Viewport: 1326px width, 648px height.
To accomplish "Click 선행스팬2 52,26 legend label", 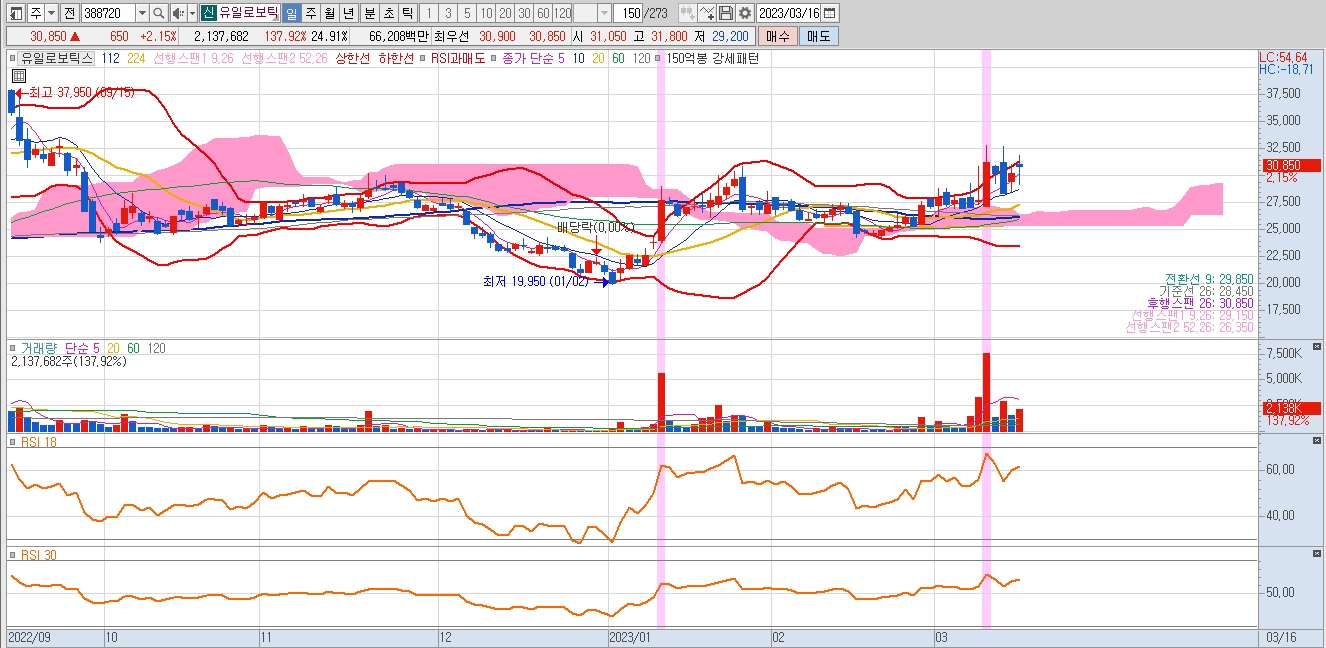I will click(x=284, y=58).
